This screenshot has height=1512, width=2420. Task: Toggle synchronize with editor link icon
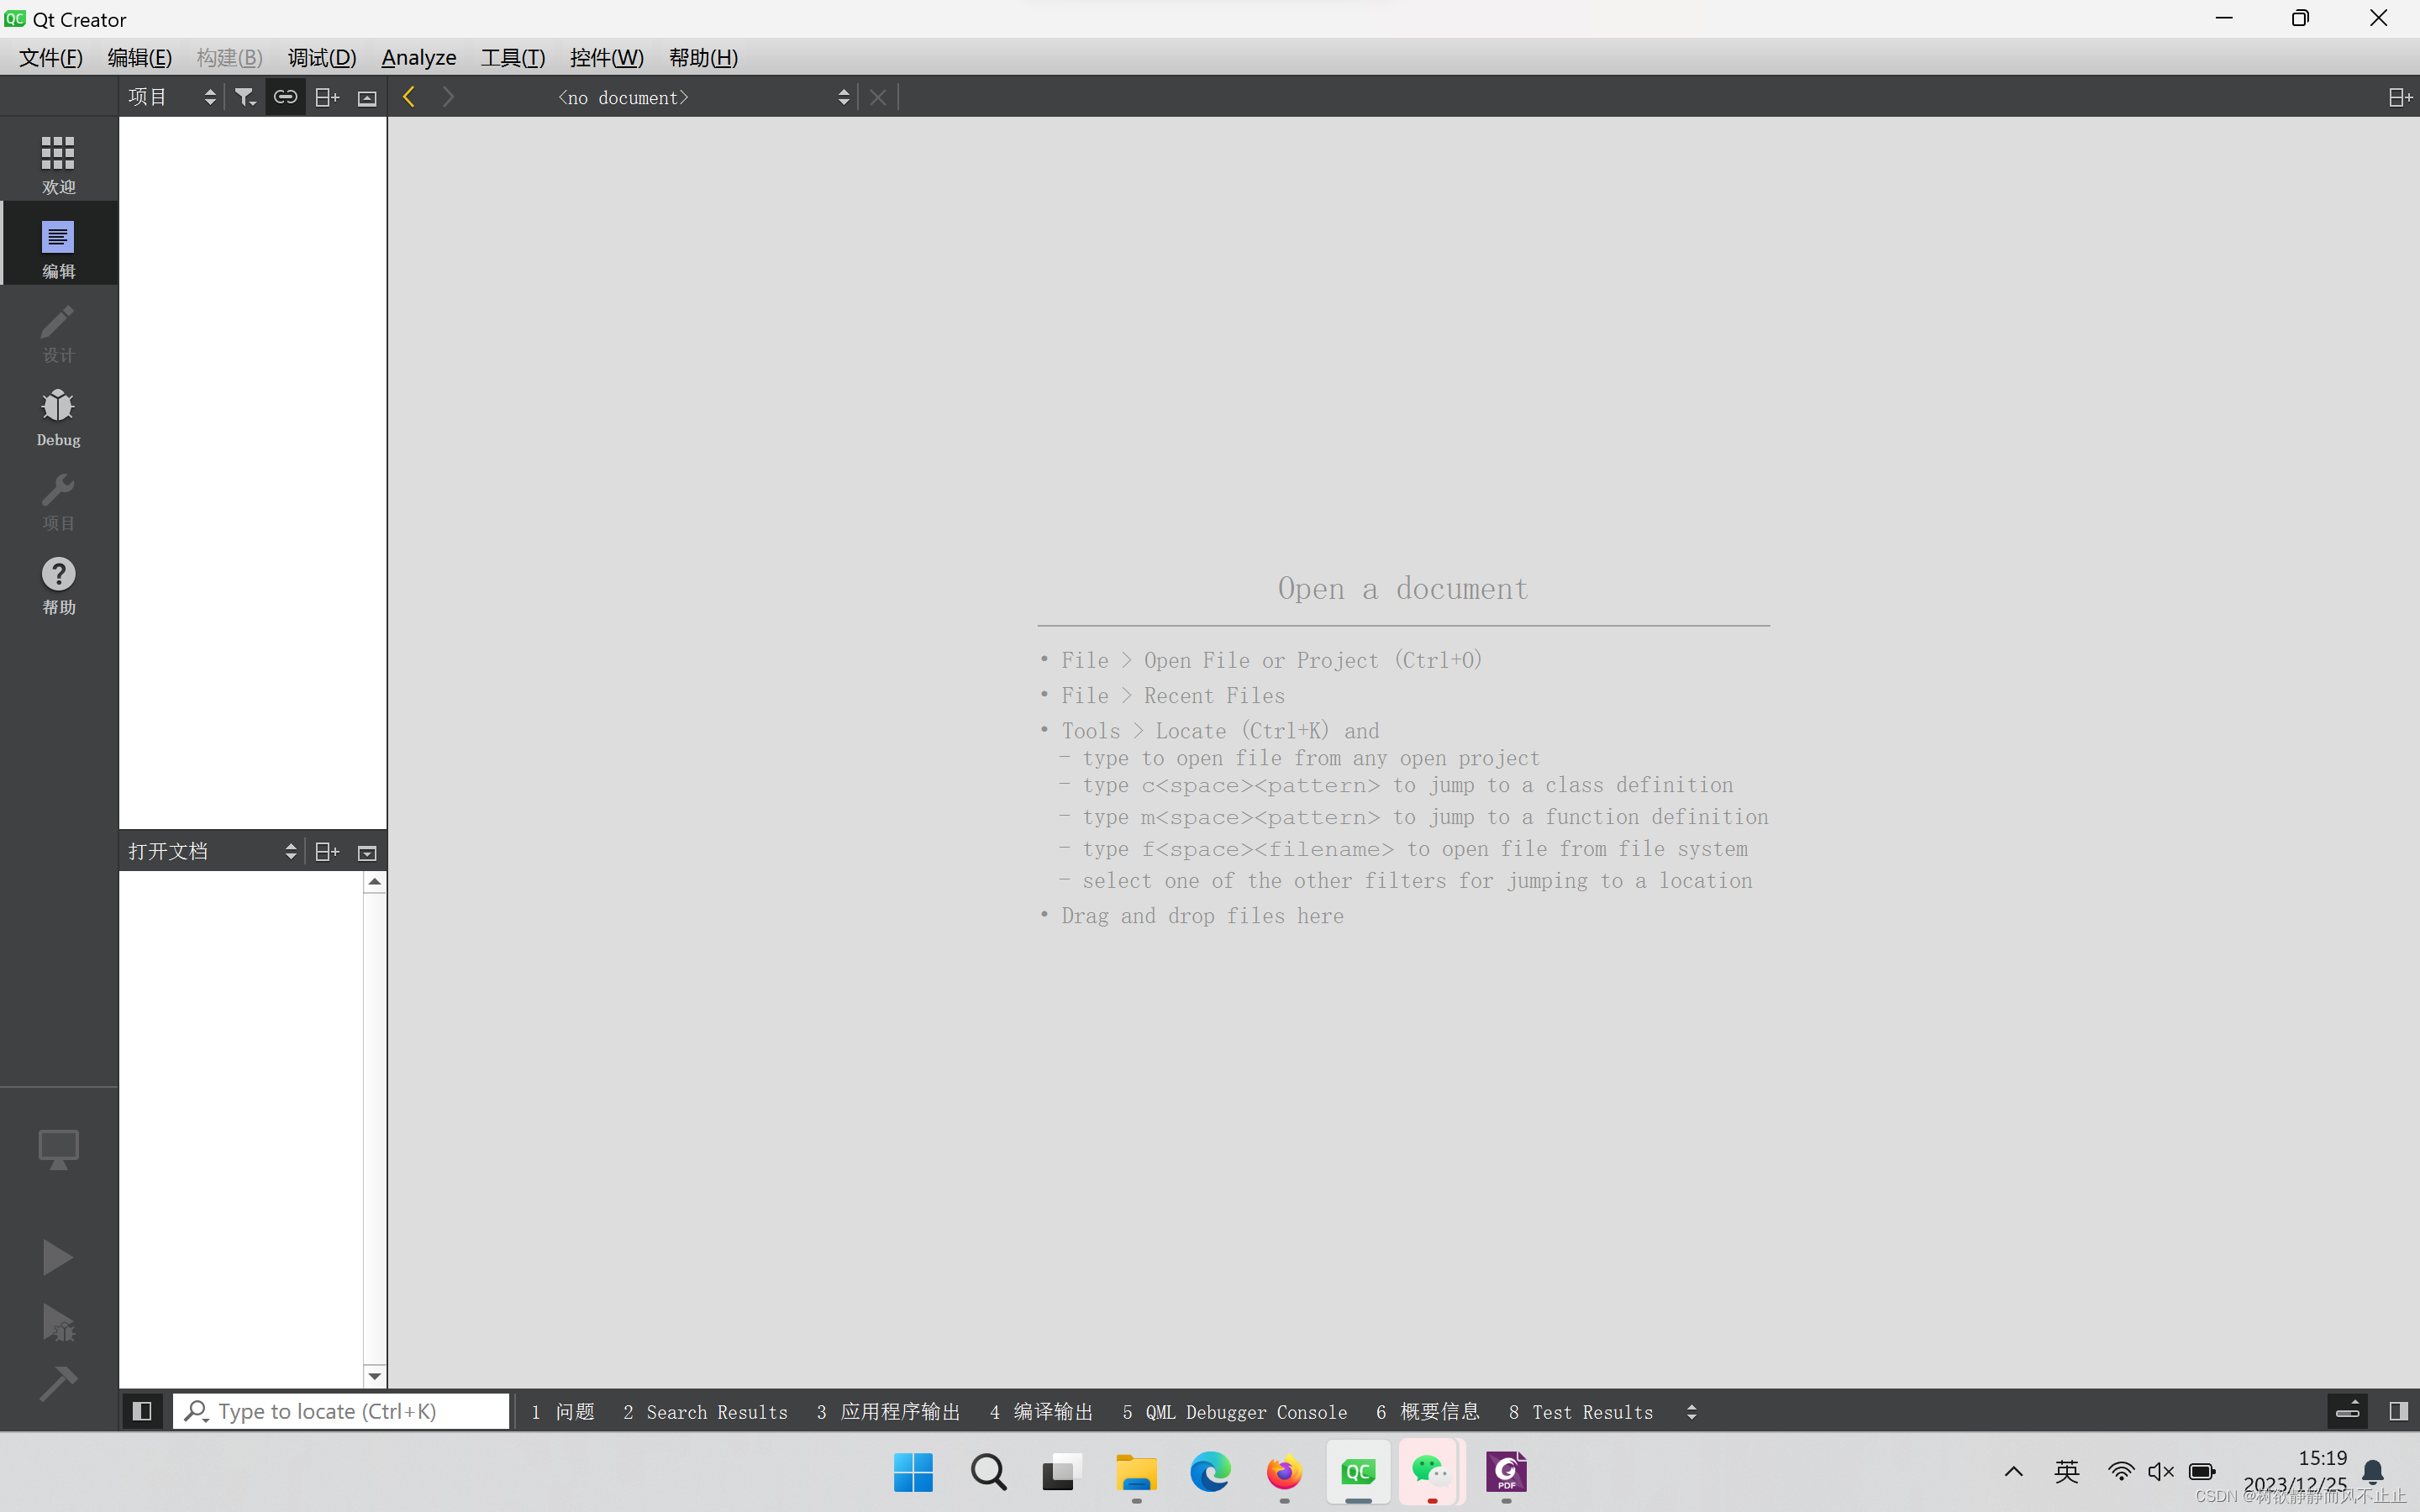(285, 96)
